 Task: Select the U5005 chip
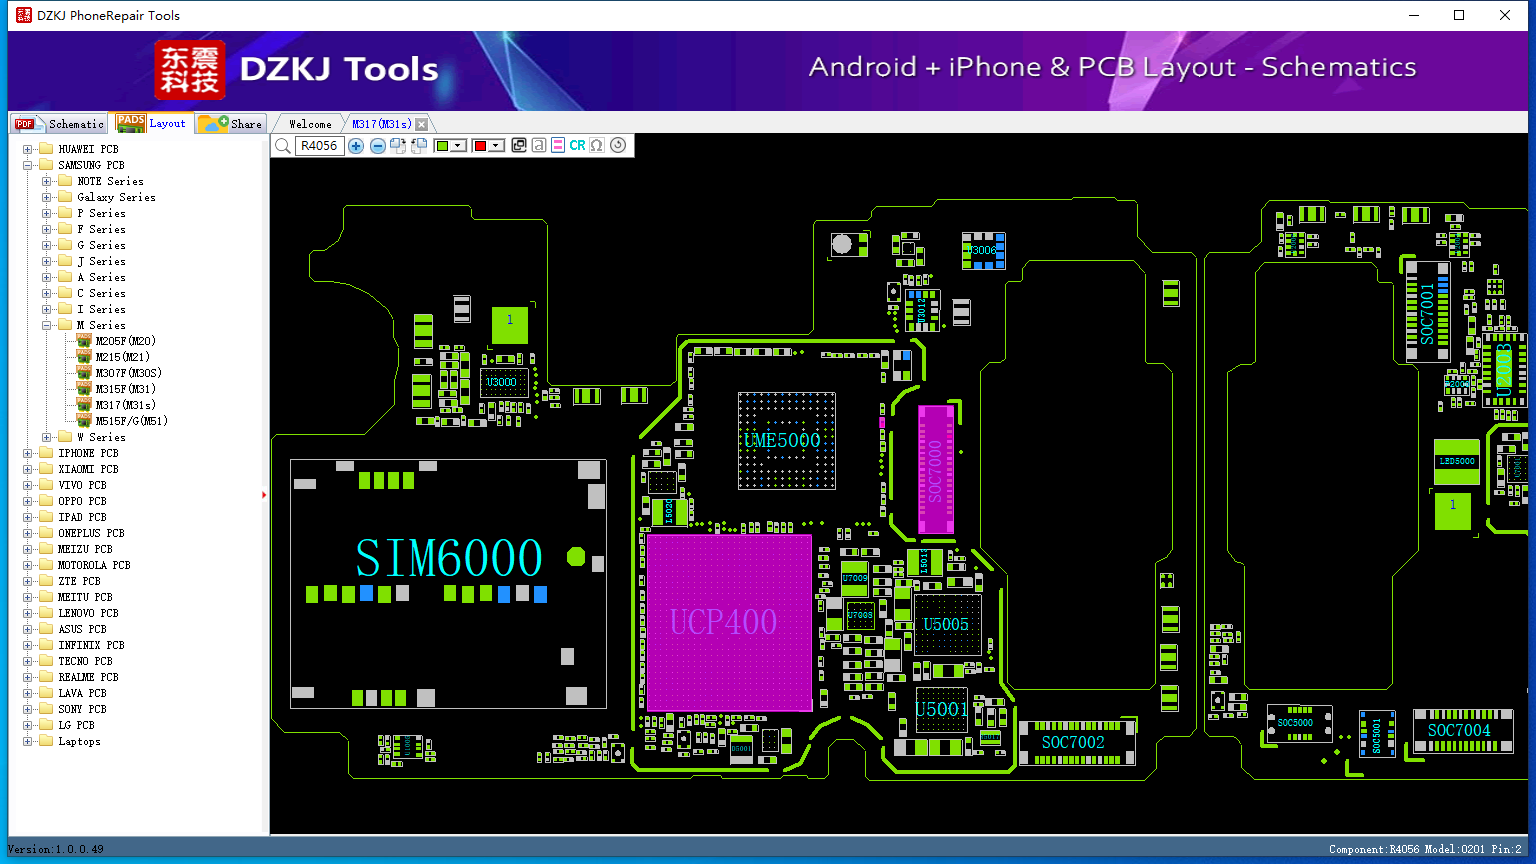click(947, 625)
